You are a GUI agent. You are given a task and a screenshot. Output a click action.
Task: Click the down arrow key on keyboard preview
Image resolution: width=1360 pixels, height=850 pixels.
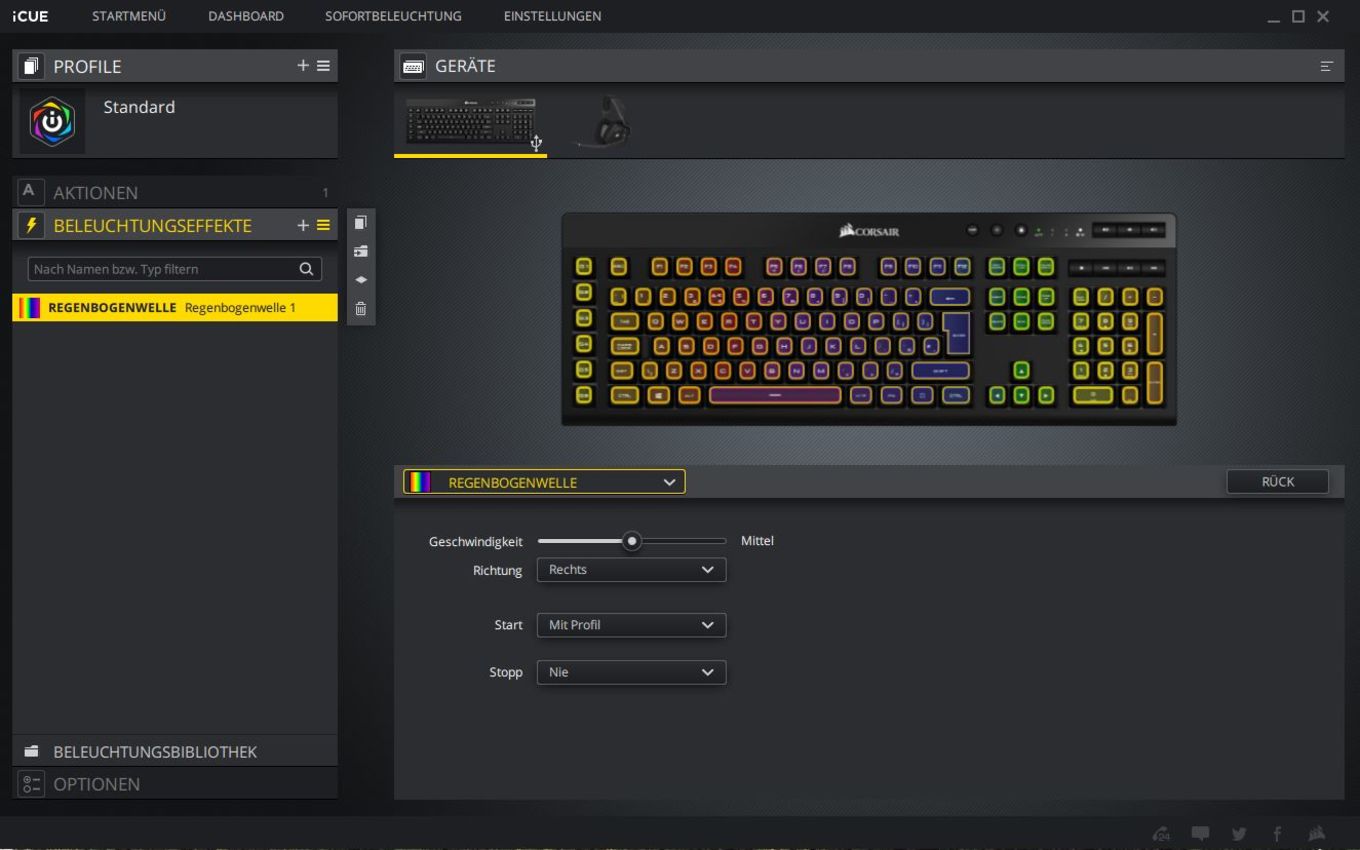tap(1021, 395)
